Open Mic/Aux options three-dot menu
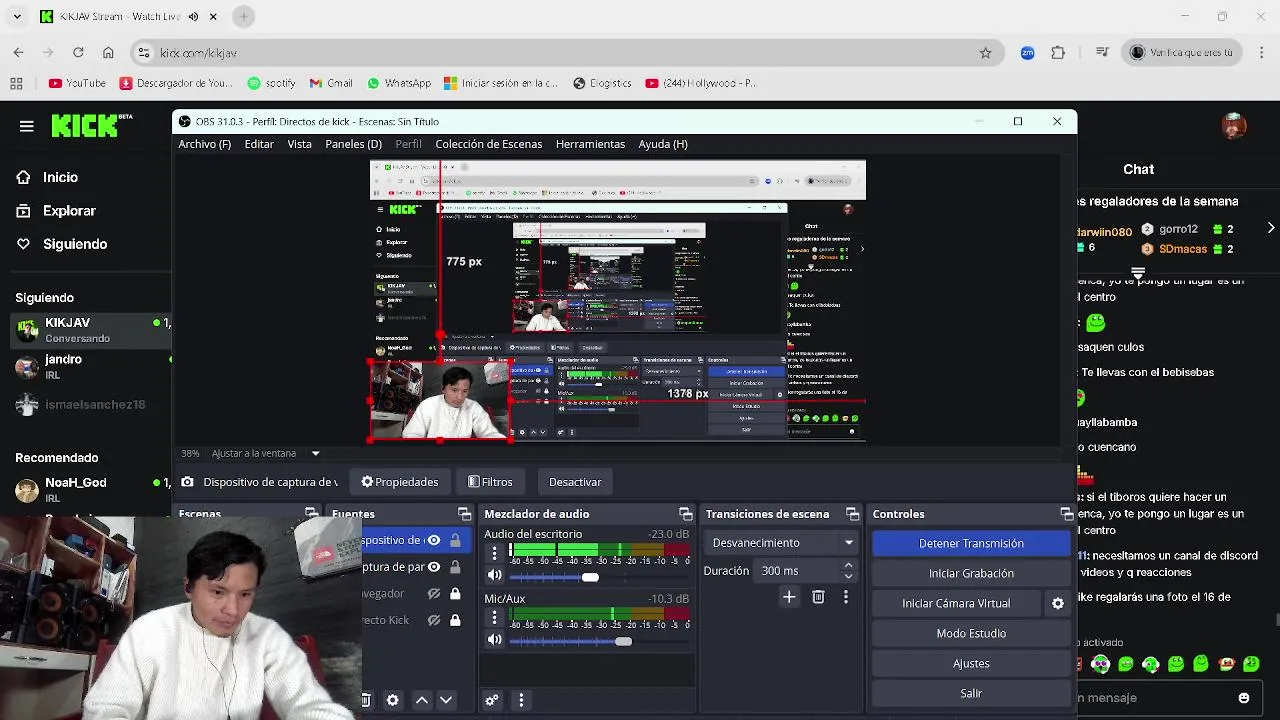Screen dimensions: 1280x720 494,618
